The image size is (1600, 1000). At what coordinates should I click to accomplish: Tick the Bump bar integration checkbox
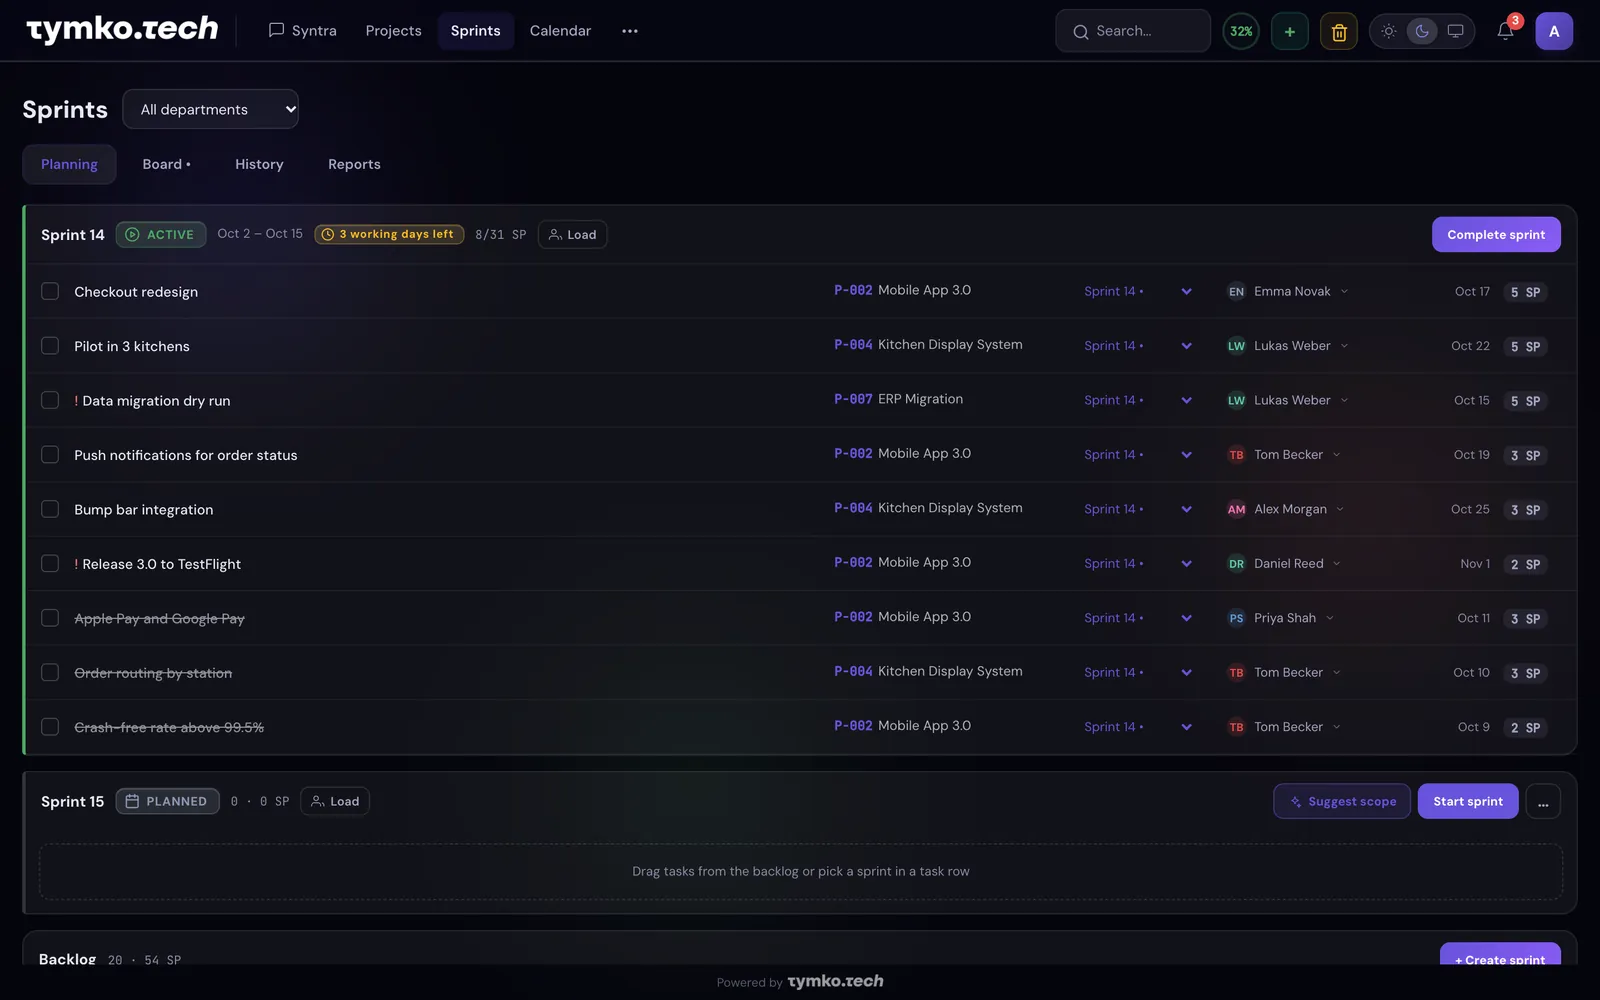(50, 509)
